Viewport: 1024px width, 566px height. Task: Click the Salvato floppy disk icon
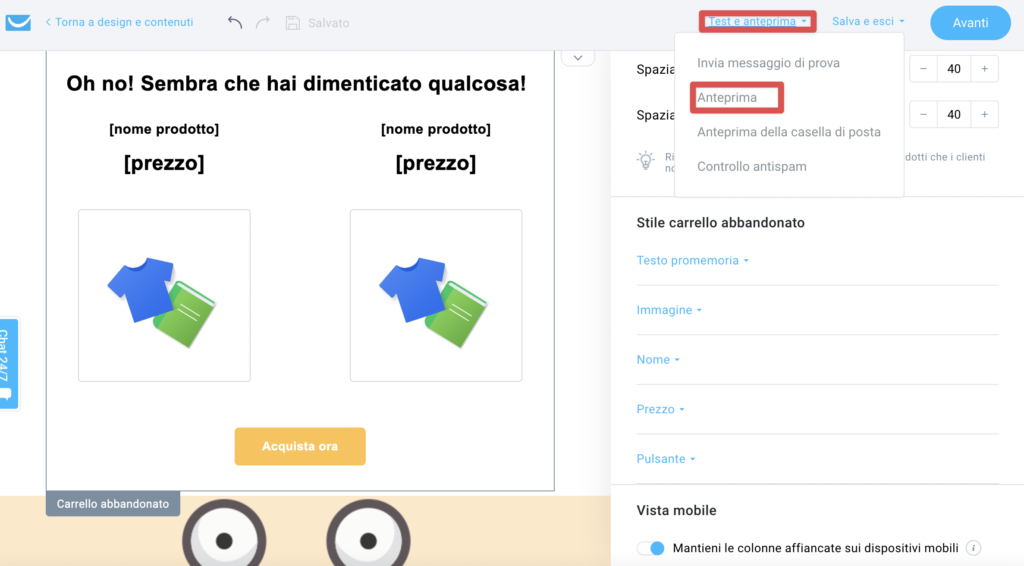tap(293, 23)
